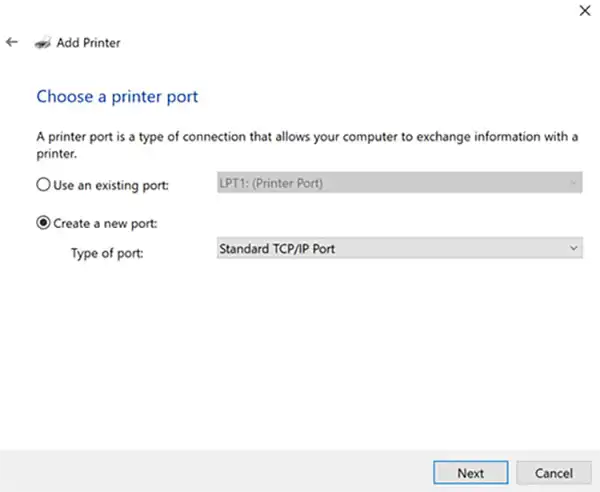Open the Type of port dropdown
Image resolution: width=600 pixels, height=492 pixels.
click(x=399, y=248)
